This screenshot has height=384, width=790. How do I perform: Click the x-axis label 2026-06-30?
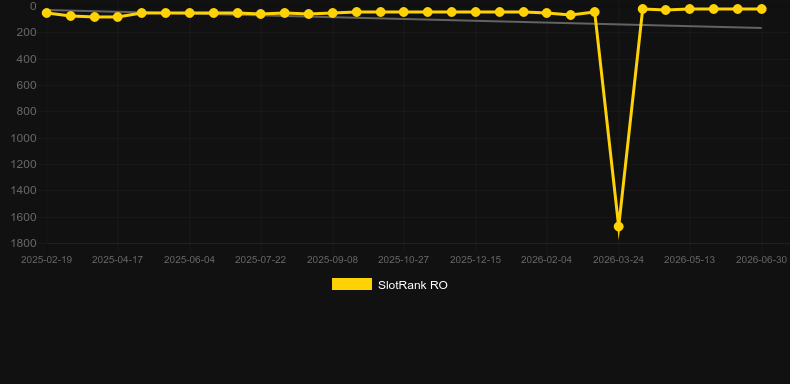point(761,260)
